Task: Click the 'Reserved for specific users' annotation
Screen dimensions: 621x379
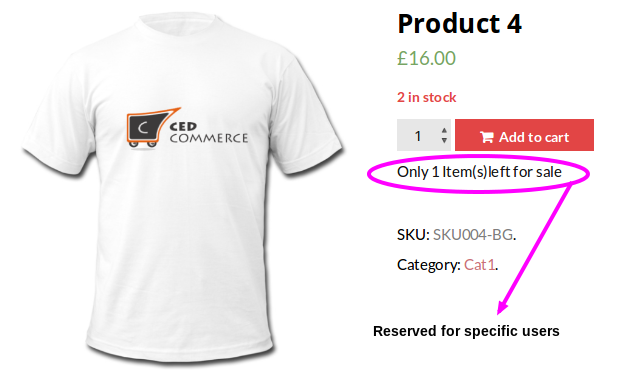Action: pos(466,331)
